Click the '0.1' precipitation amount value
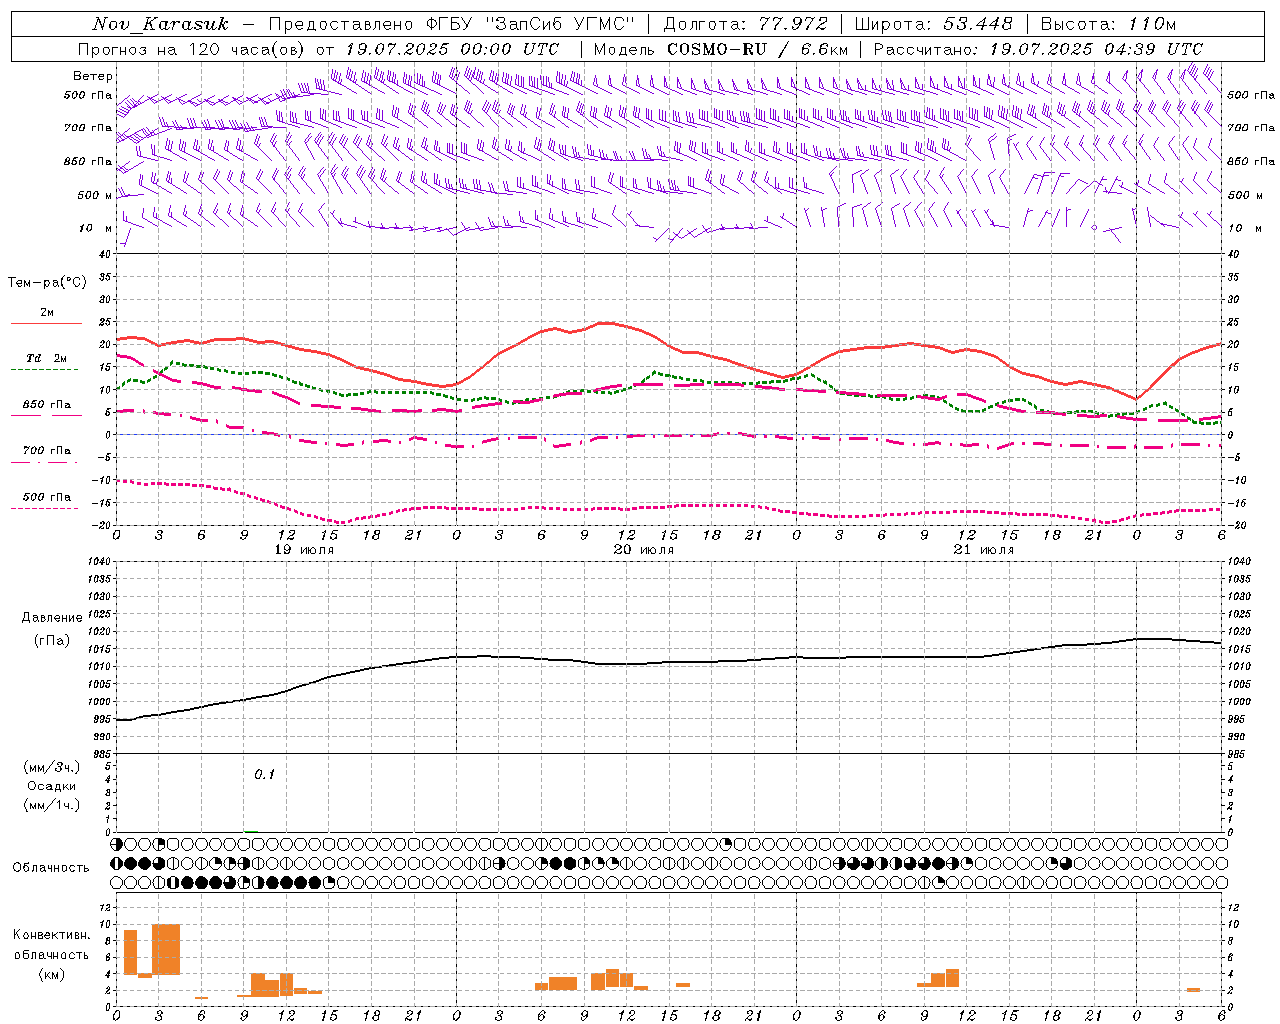 (264, 774)
